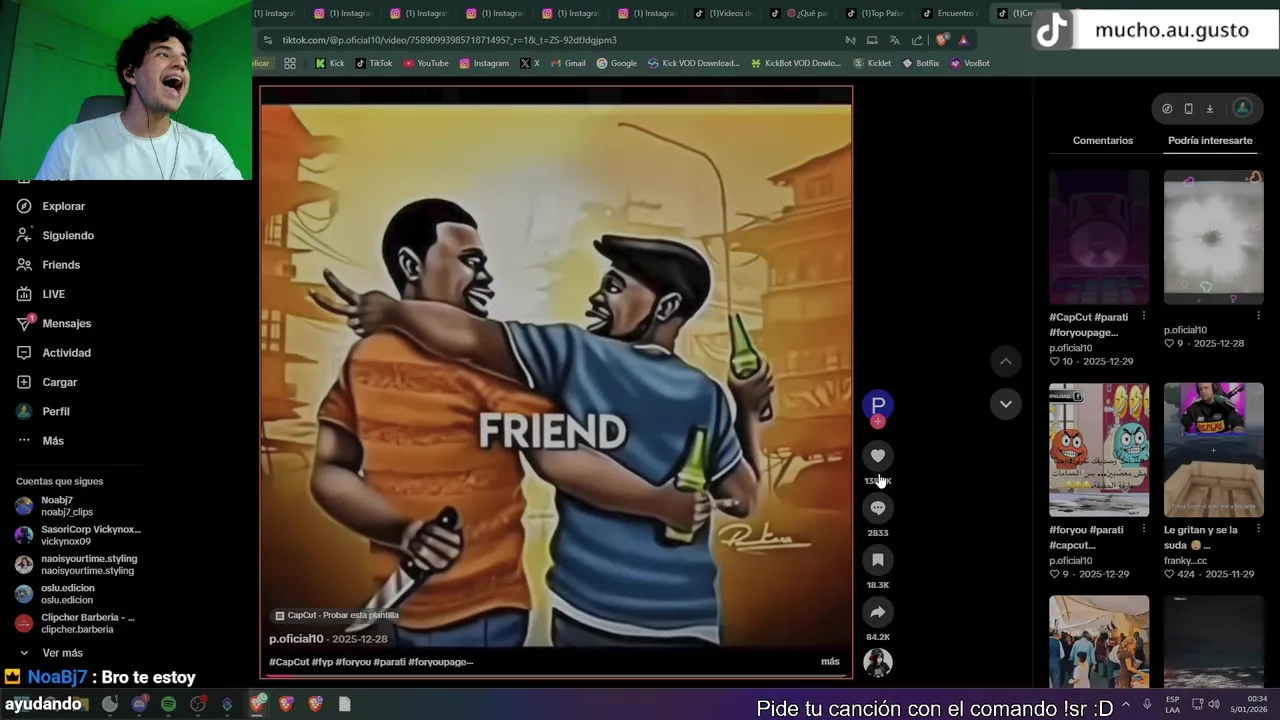The image size is (1280, 720).
Task: Open Spotify from Windows taskbar
Action: pyautogui.click(x=168, y=704)
